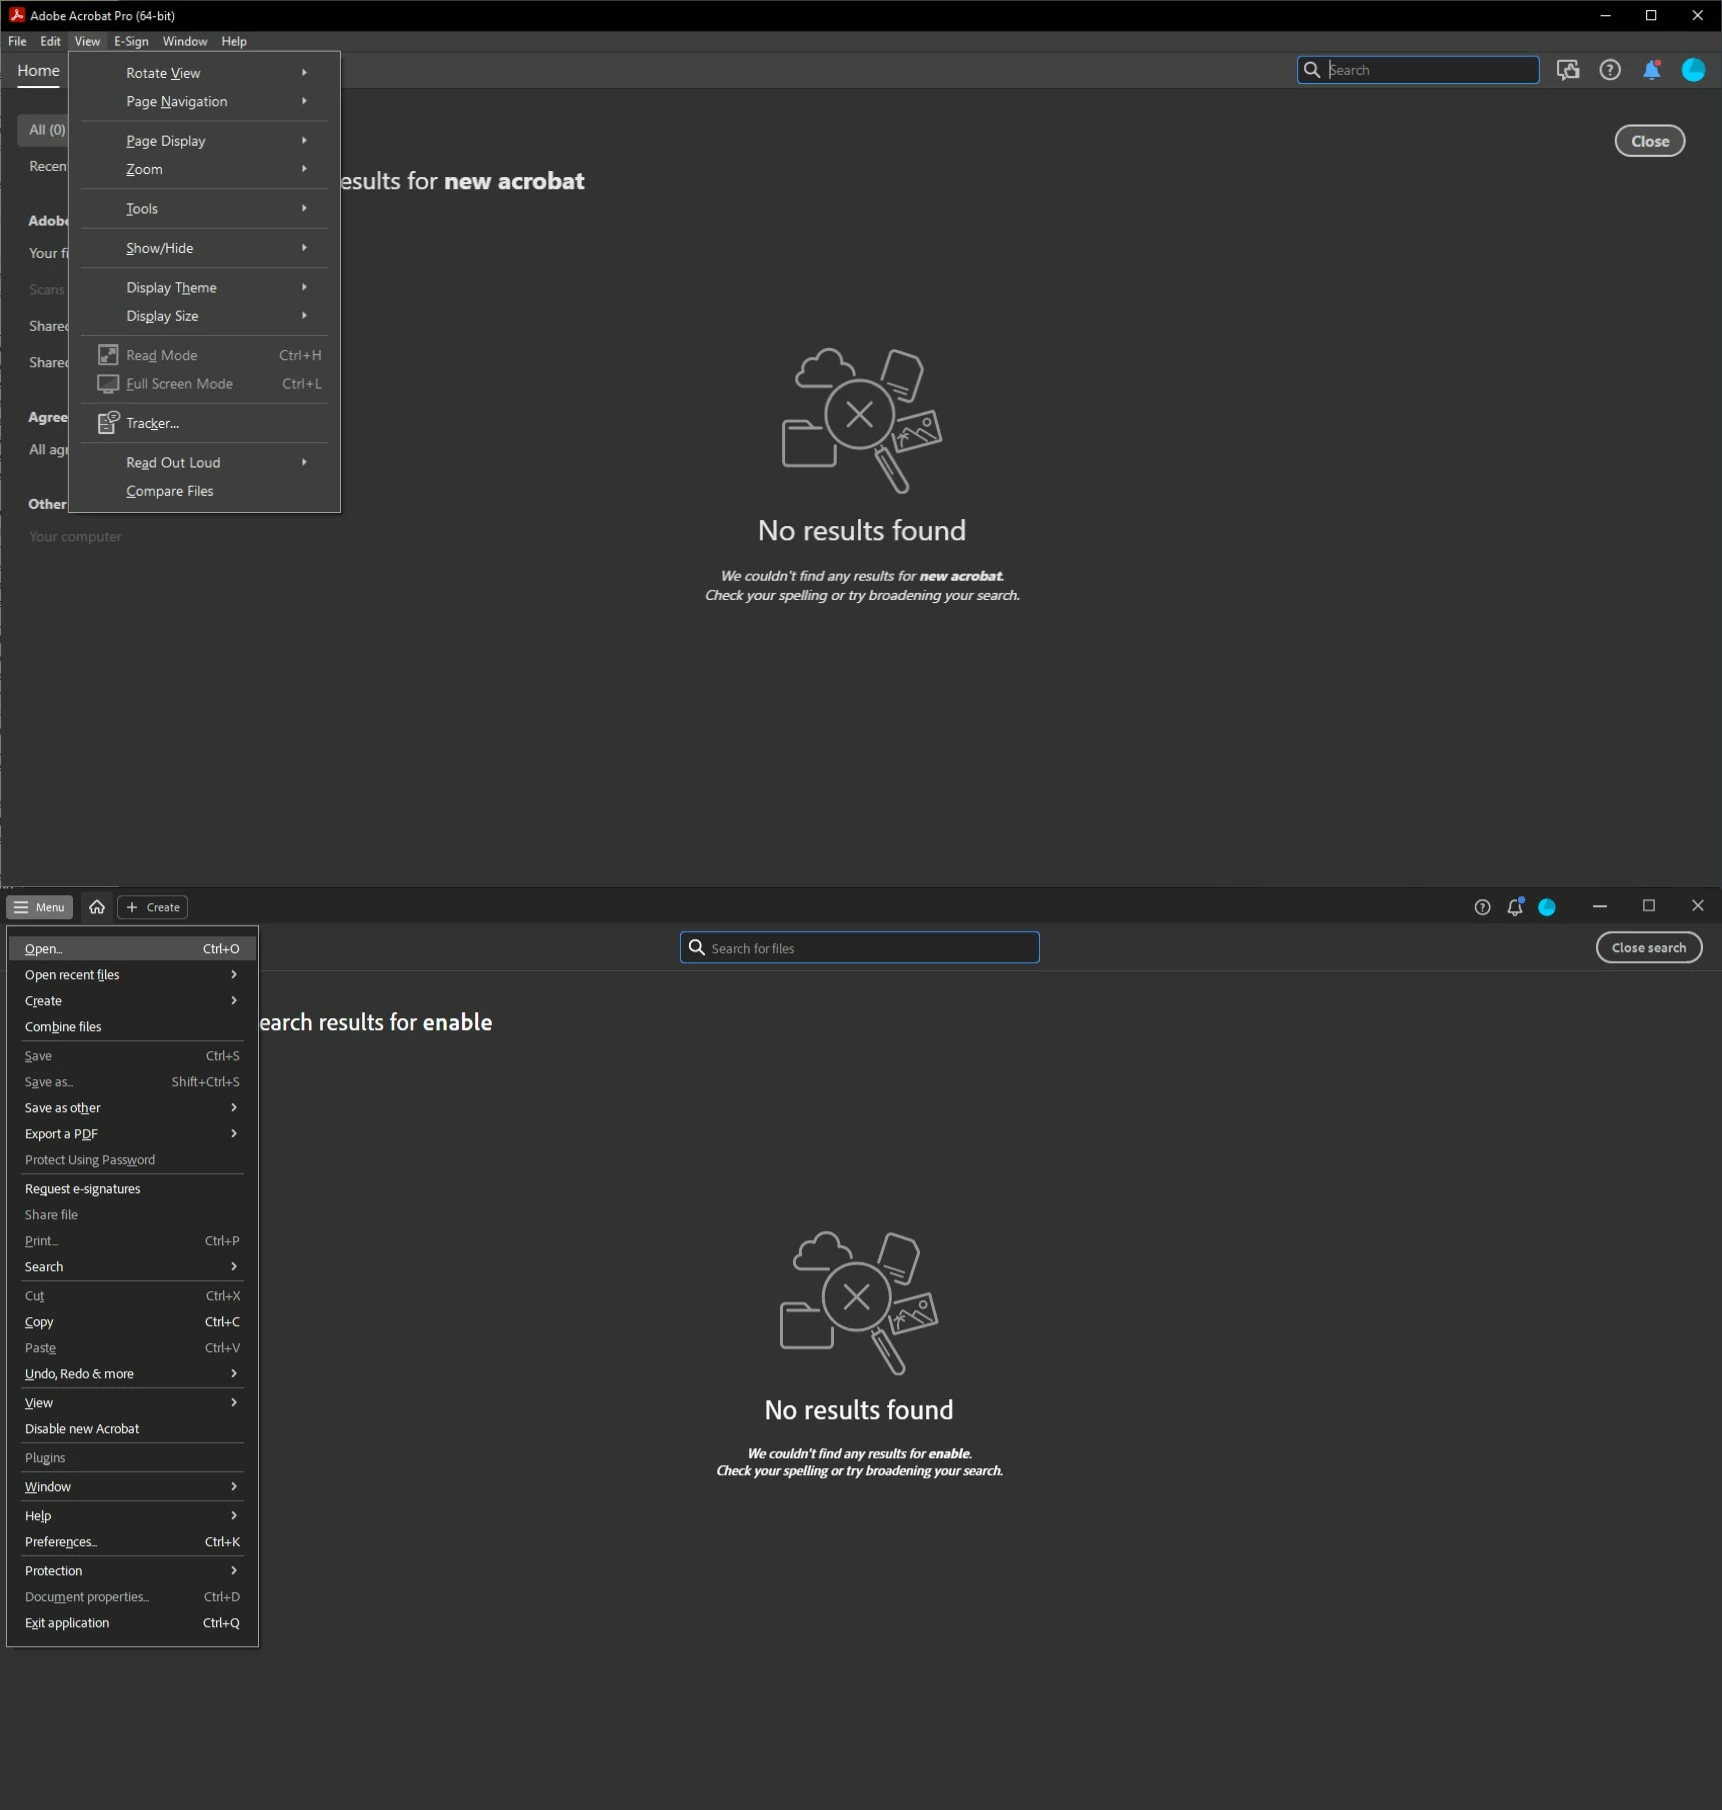Open the E-Sign menu in the menu bar
1722x1810 pixels.
tap(131, 41)
